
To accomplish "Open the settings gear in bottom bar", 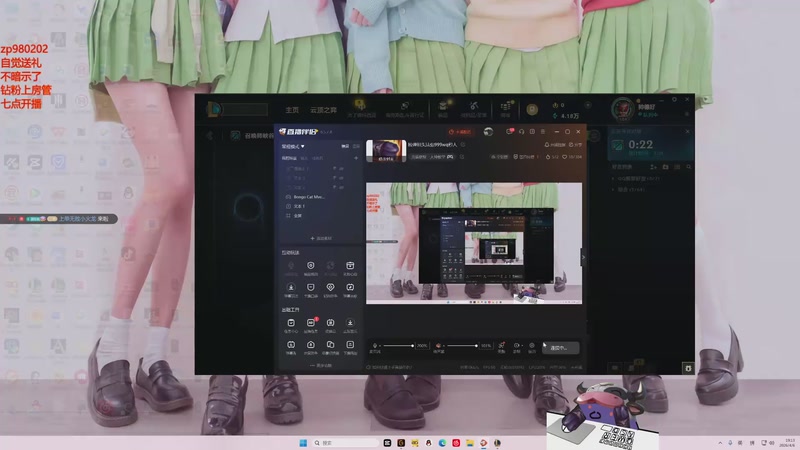I will 532,347.
